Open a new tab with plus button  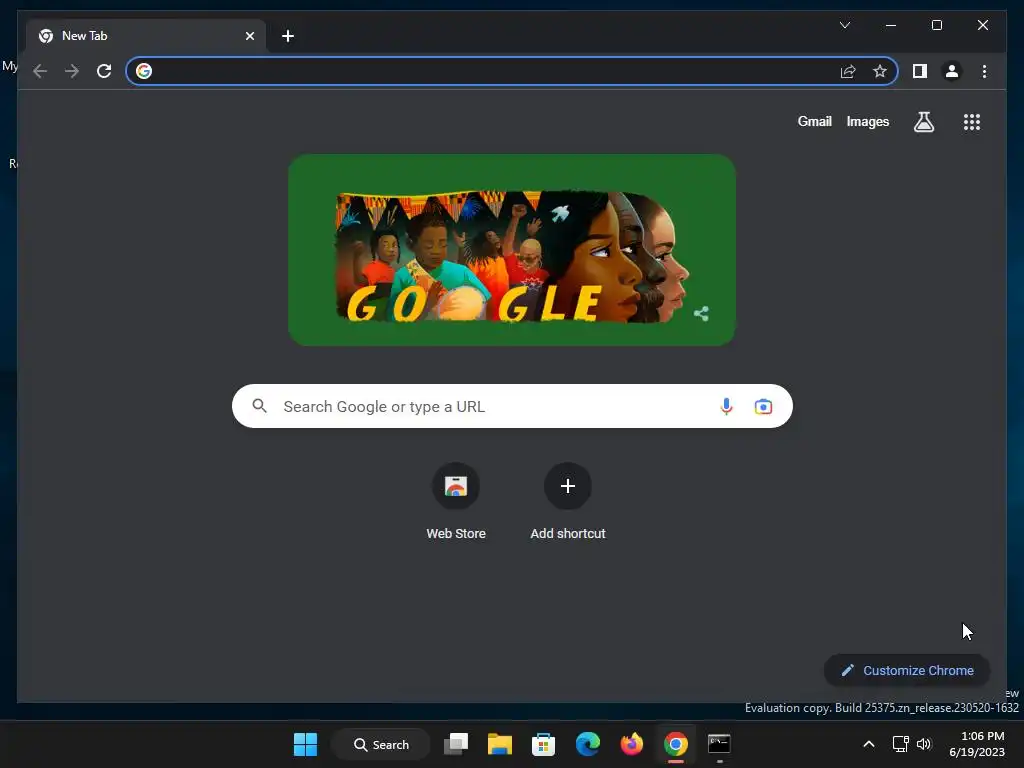coord(288,36)
